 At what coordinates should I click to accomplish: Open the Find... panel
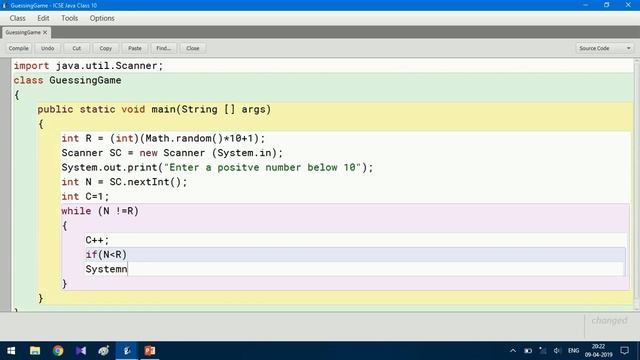tap(164, 48)
